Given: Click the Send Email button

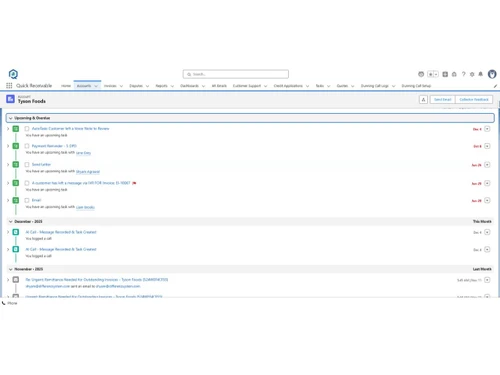Looking at the screenshot, I should pos(443,99).
